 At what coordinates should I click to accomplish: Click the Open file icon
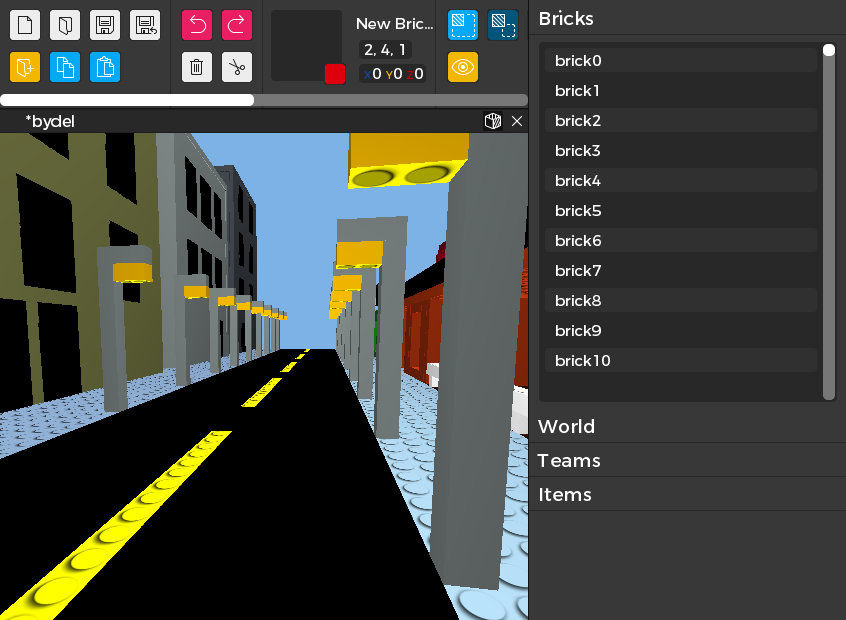65,25
